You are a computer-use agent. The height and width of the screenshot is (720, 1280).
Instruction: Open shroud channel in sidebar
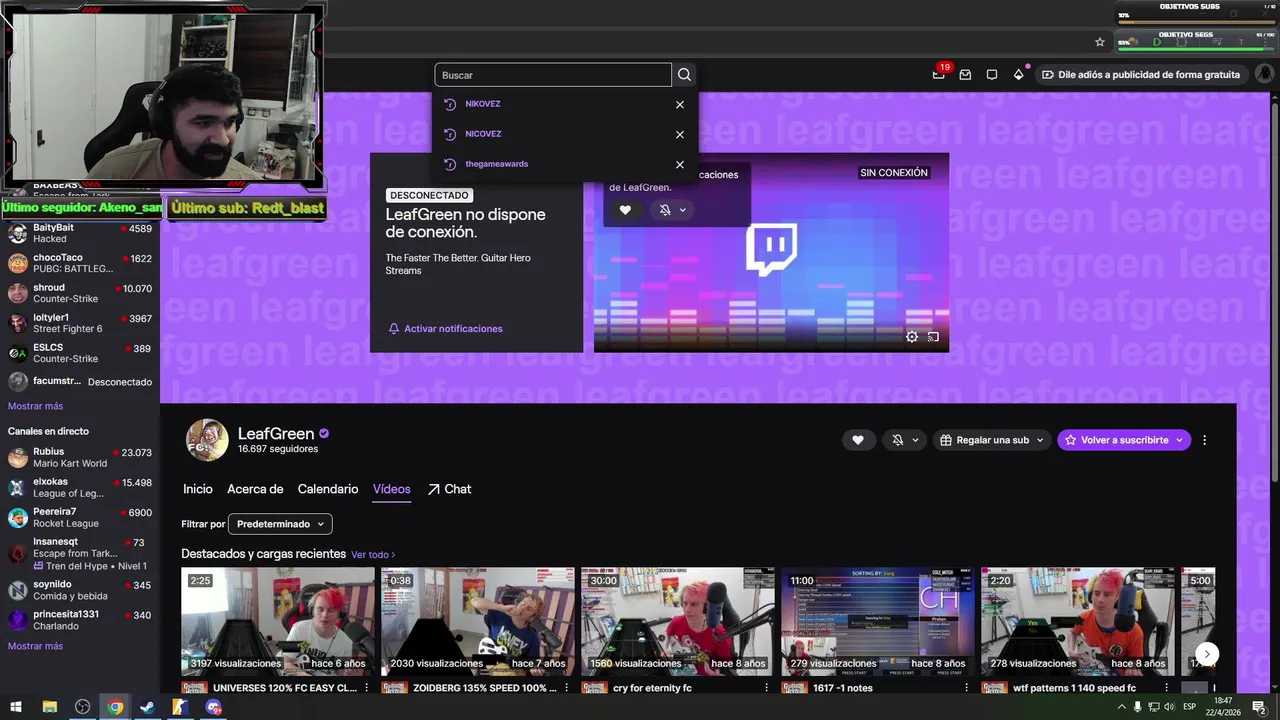point(80,293)
